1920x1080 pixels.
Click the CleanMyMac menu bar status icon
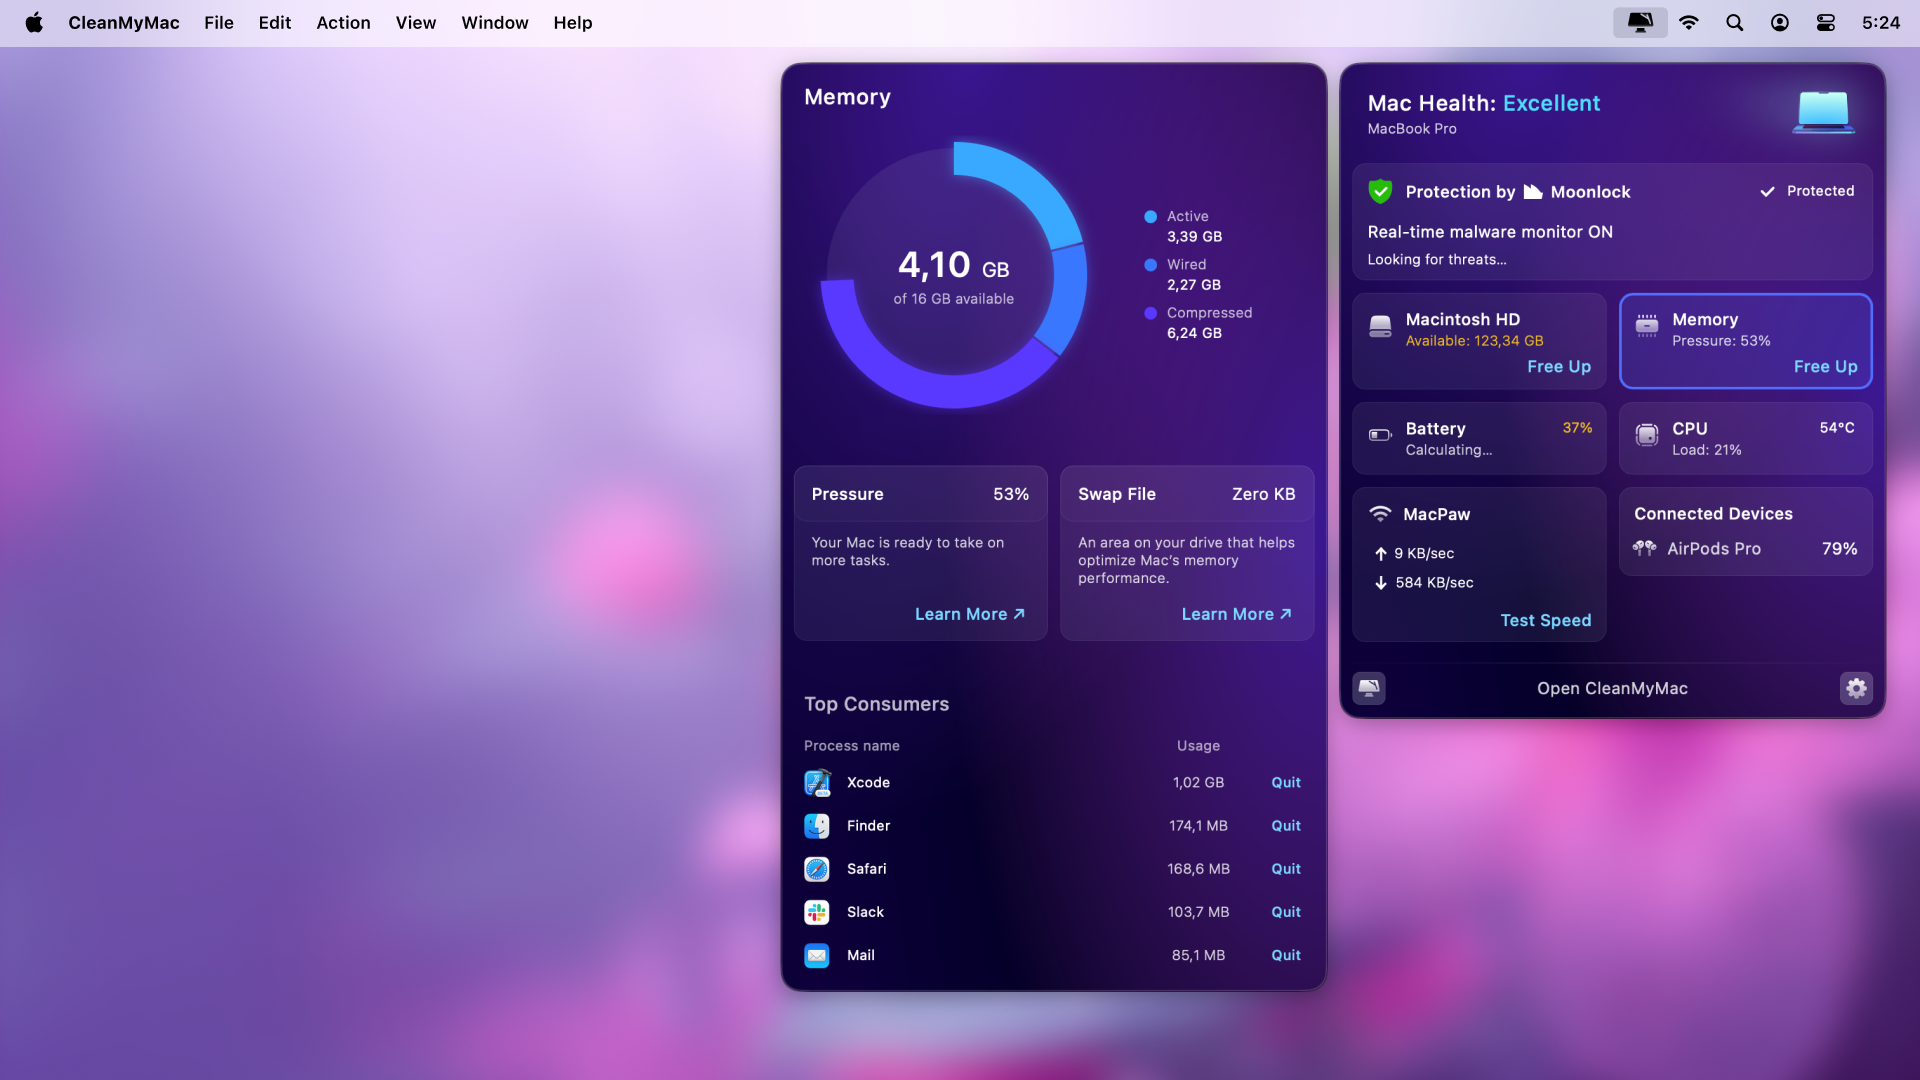[x=1640, y=22]
